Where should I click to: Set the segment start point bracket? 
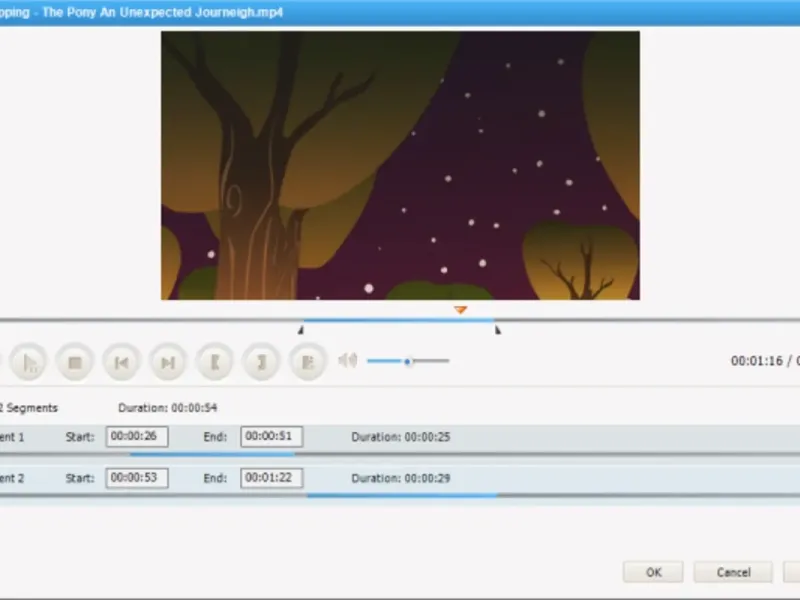tap(215, 363)
